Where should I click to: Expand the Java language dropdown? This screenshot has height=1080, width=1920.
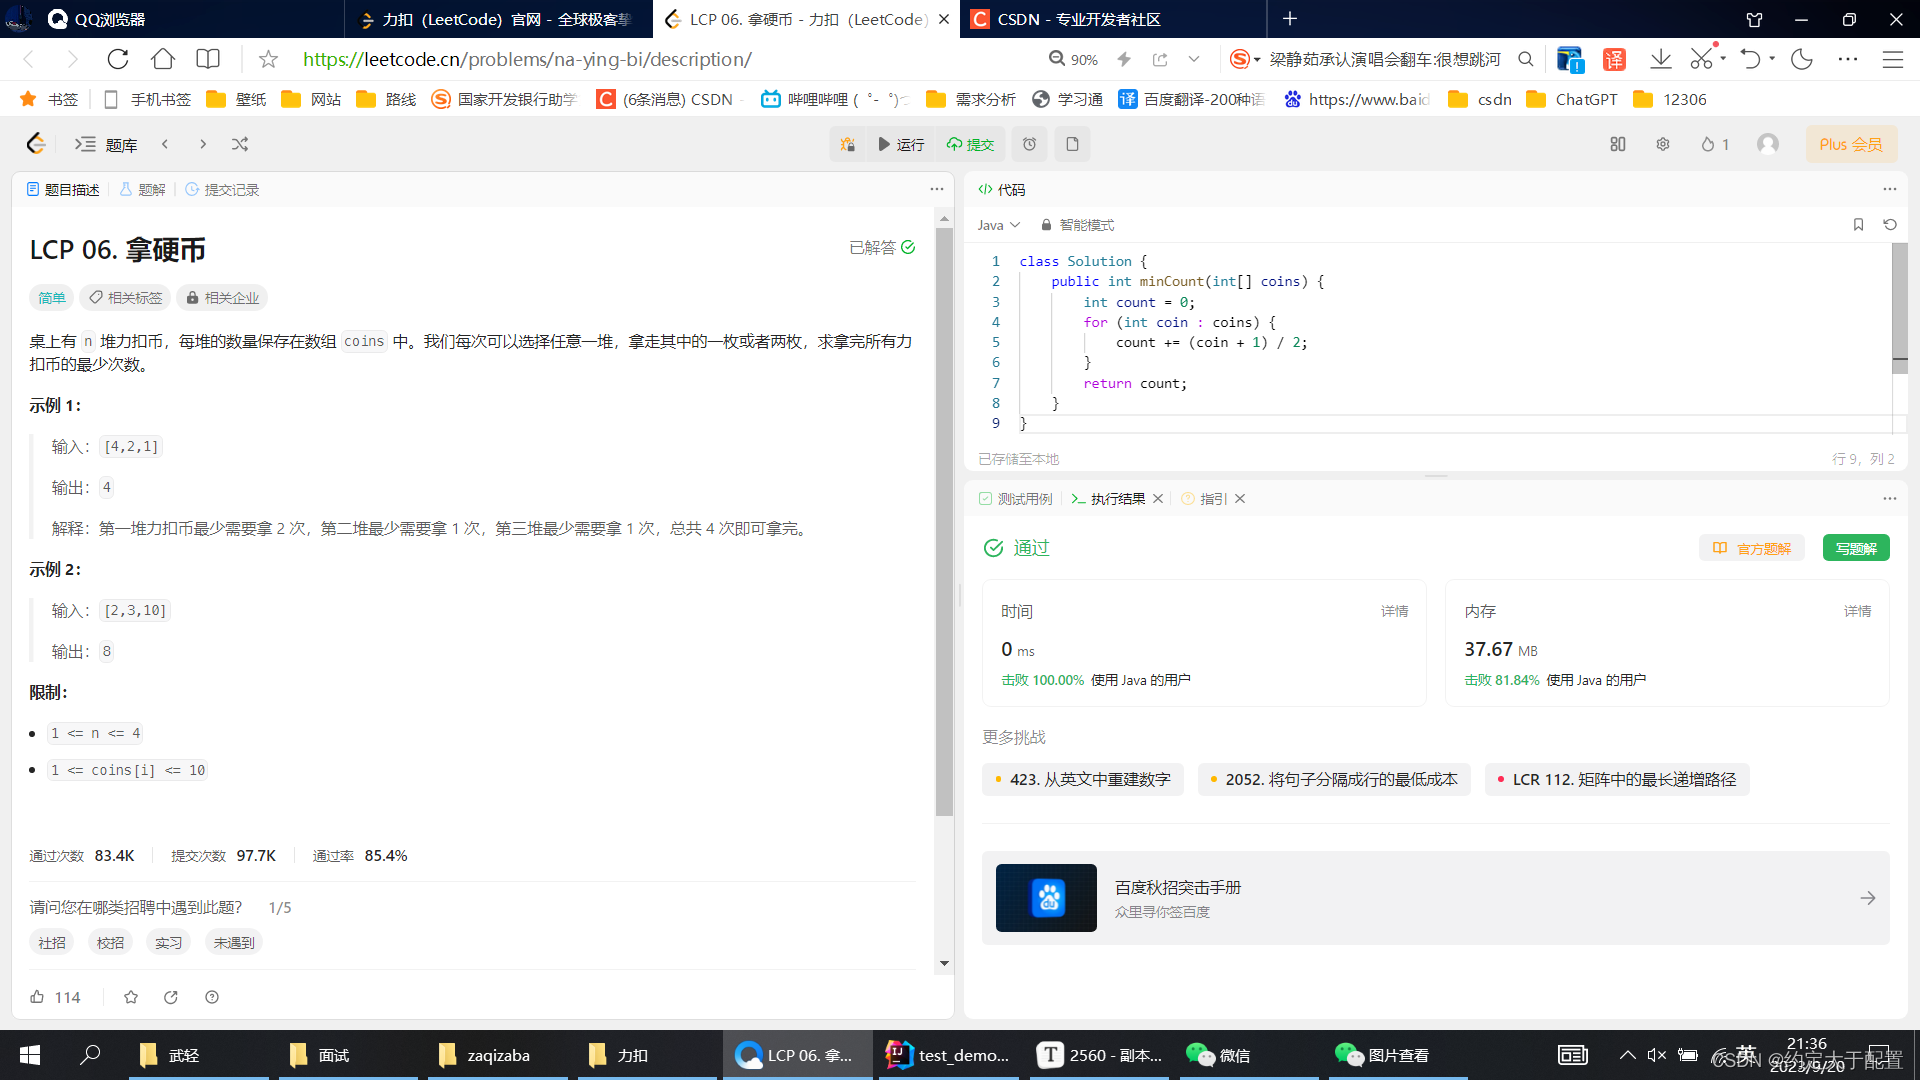tap(998, 225)
